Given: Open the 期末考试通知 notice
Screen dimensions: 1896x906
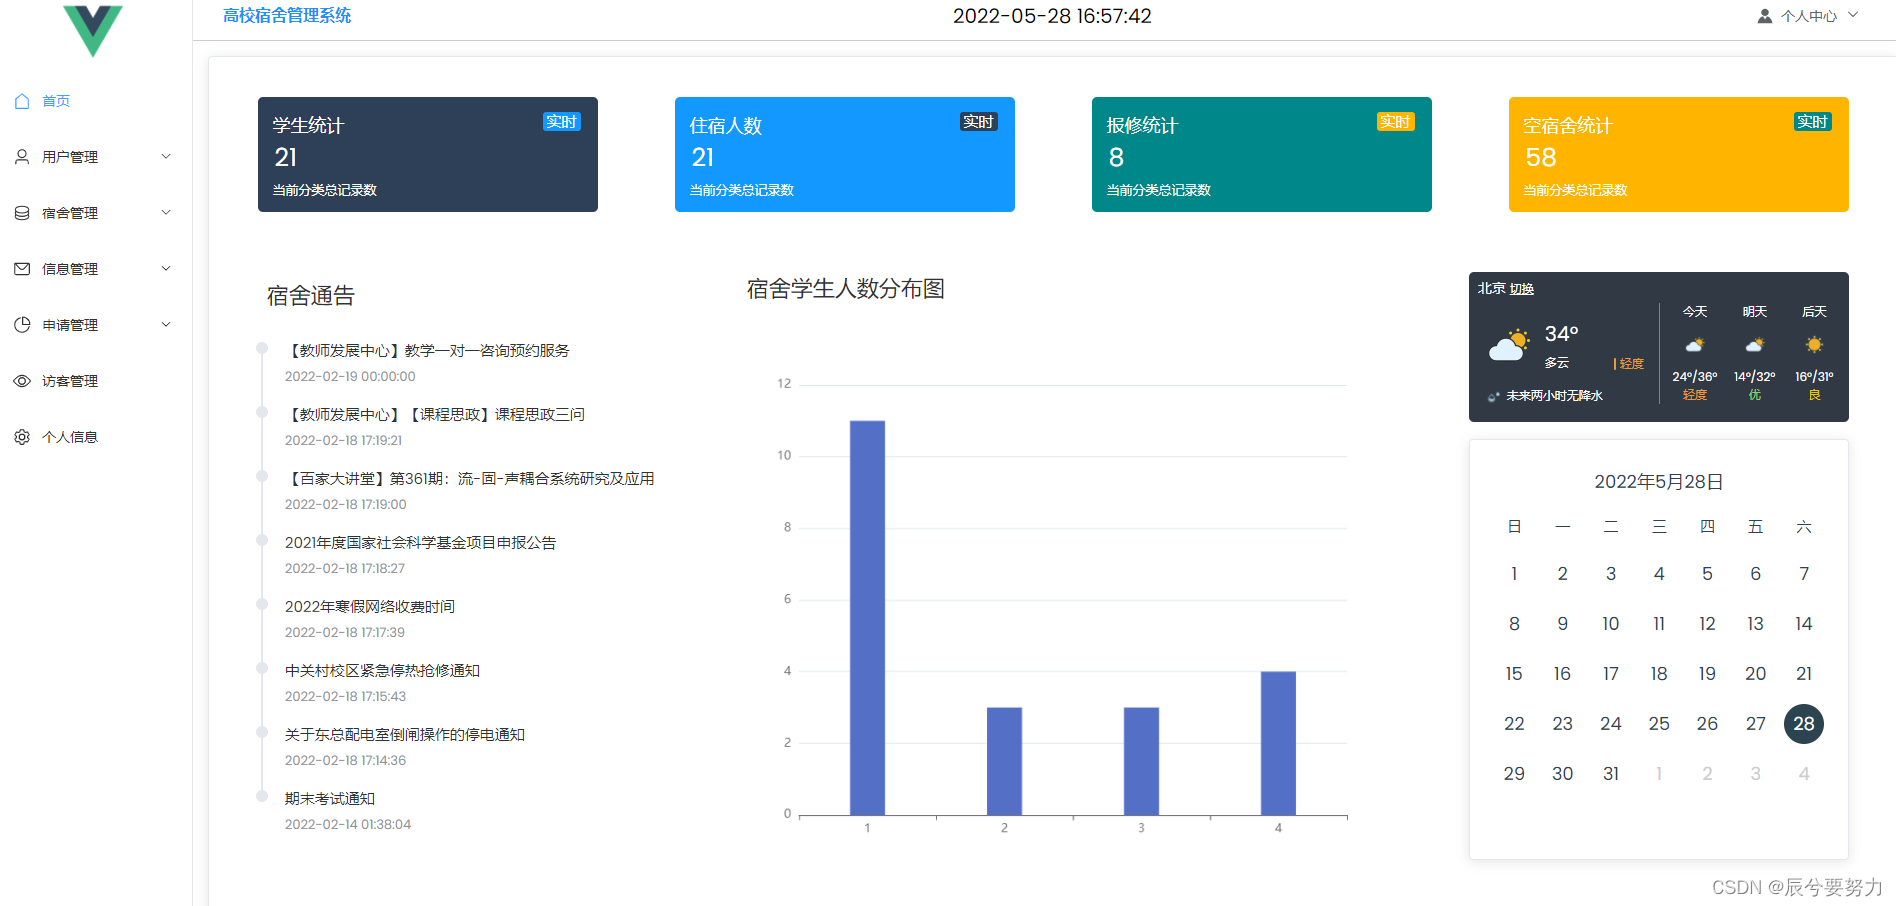Looking at the screenshot, I should pos(330,798).
